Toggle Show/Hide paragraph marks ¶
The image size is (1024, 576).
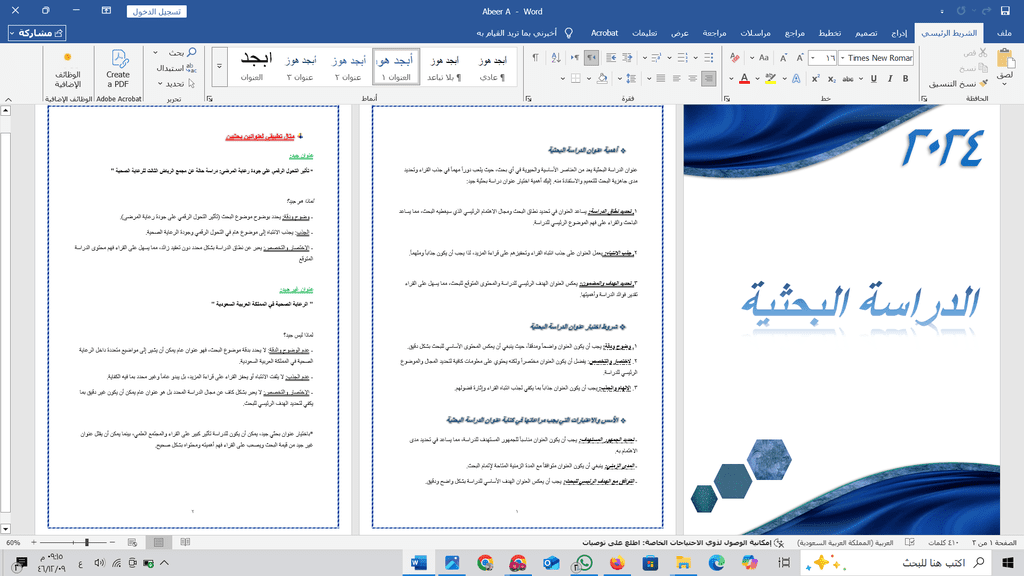pyautogui.click(x=536, y=58)
